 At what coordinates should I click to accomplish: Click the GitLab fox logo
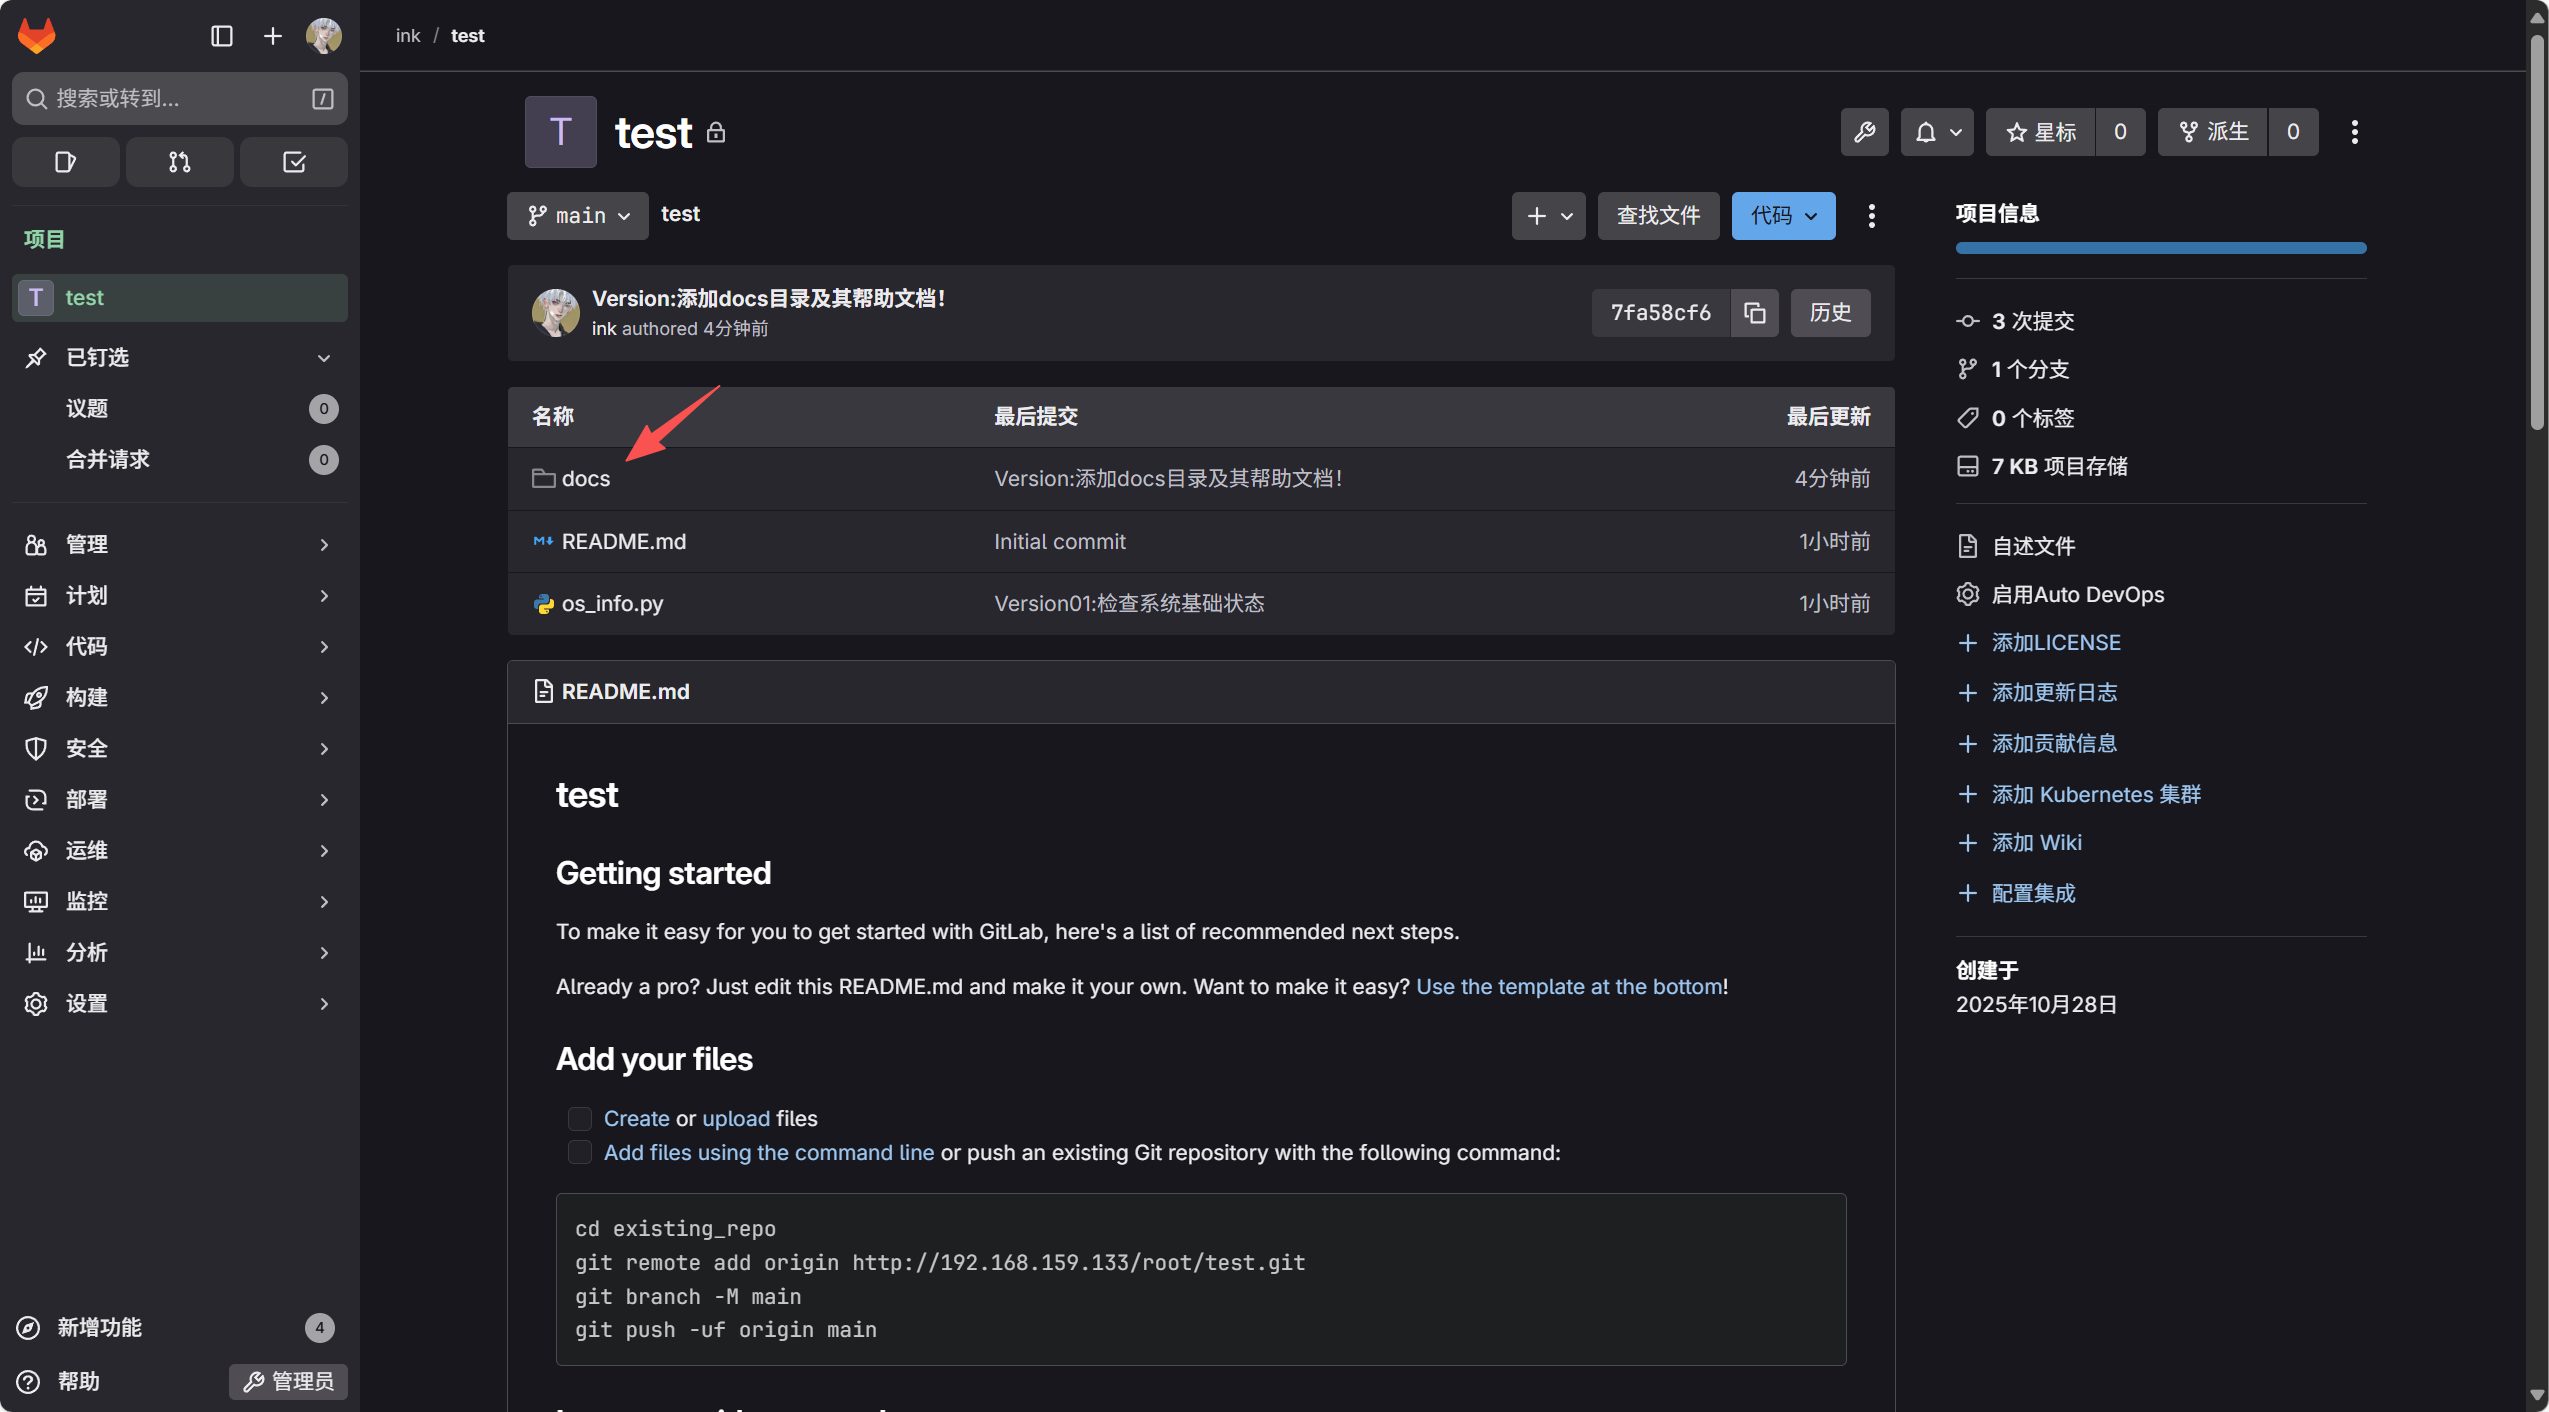click(x=37, y=36)
